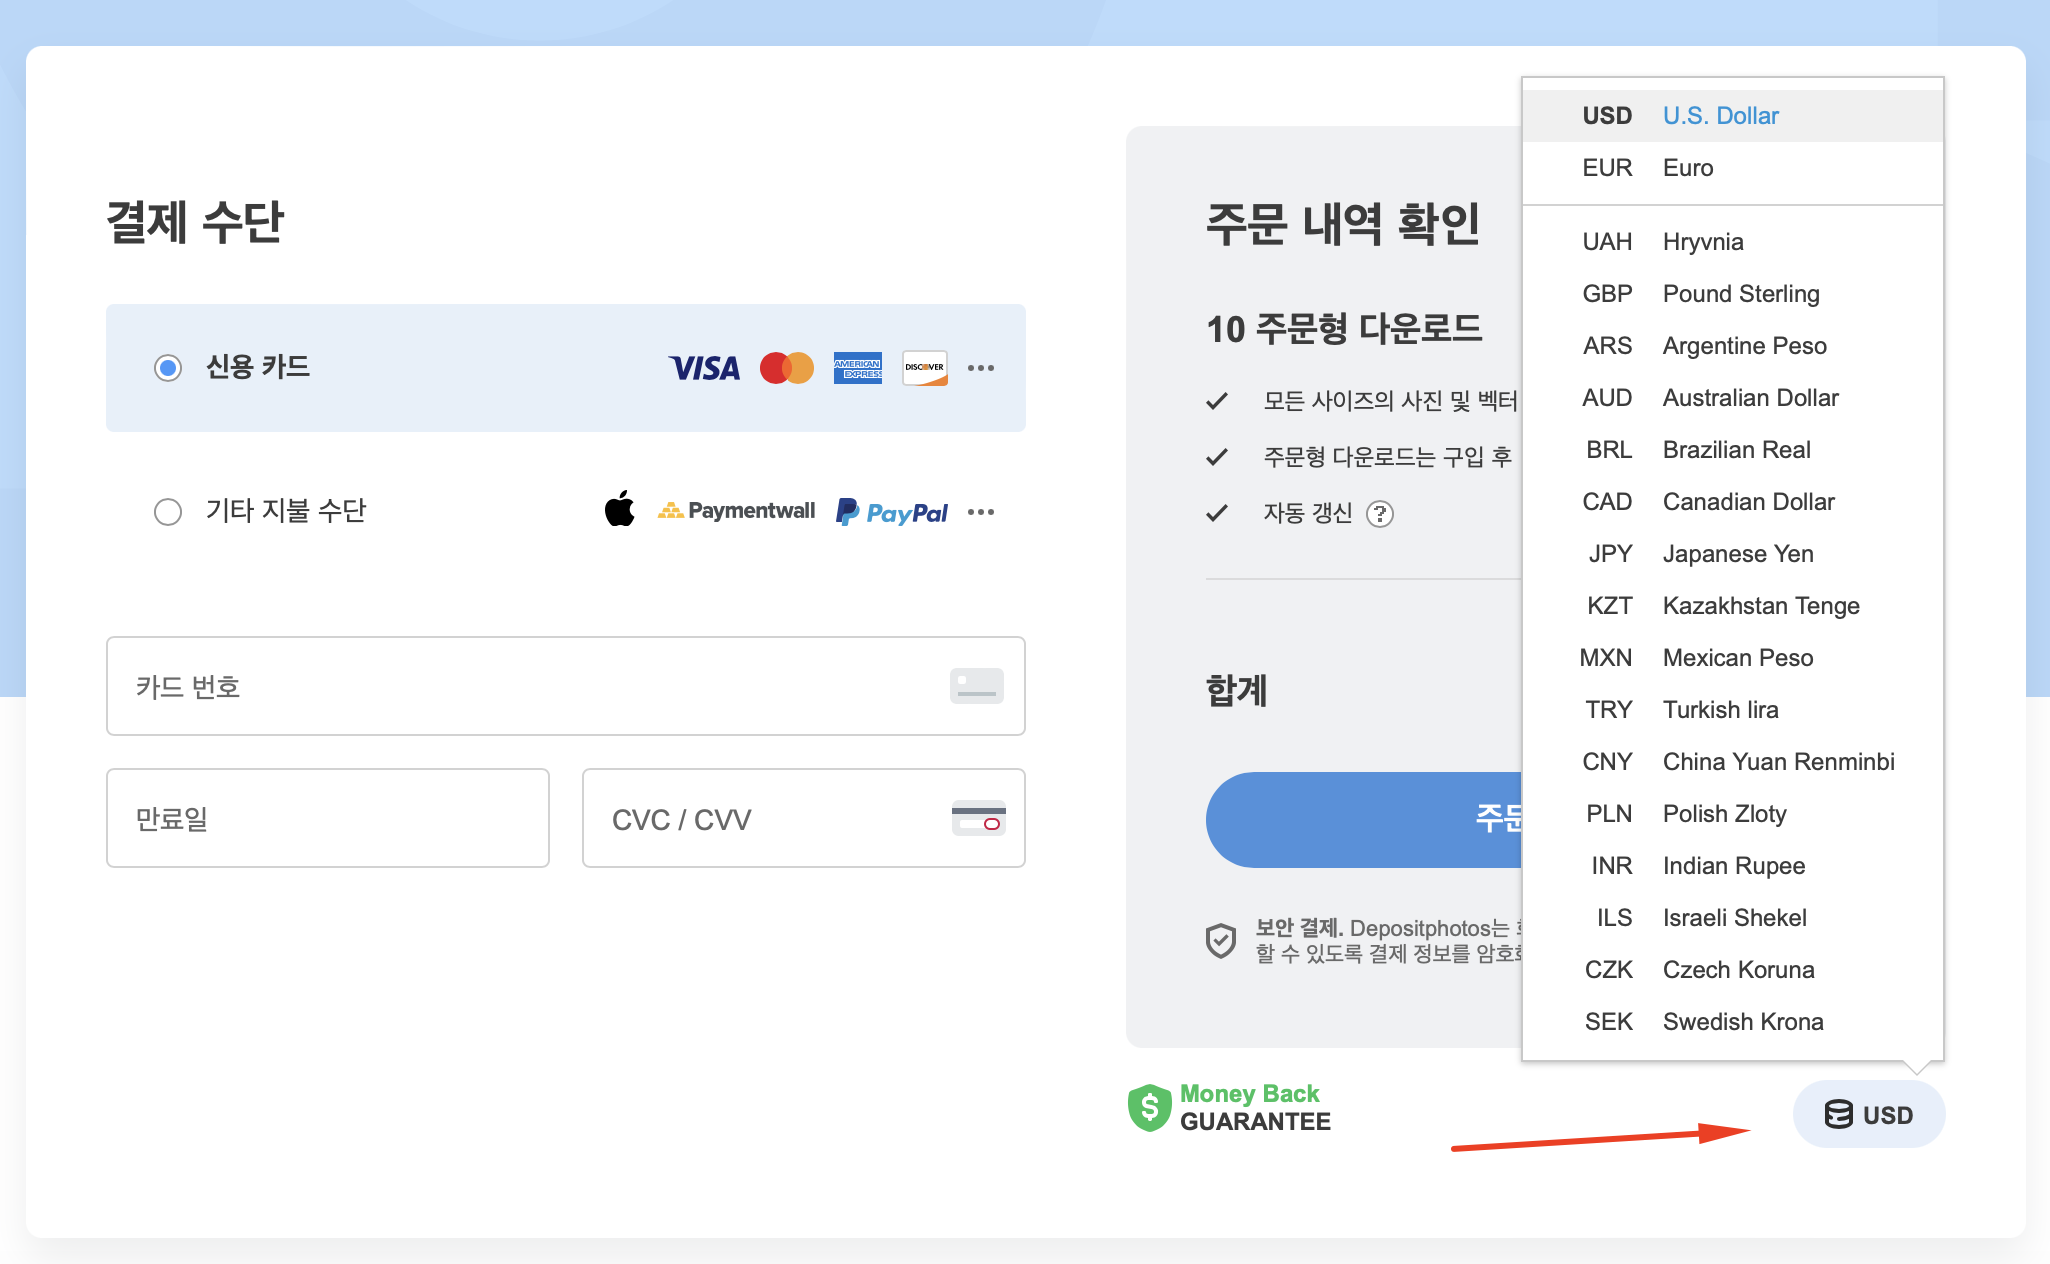Open the USD currency selector
The width and height of the screenshot is (2050, 1264).
[1869, 1114]
